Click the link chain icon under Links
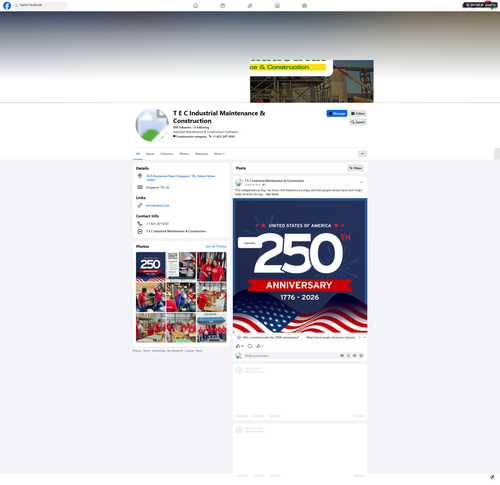 [x=140, y=205]
